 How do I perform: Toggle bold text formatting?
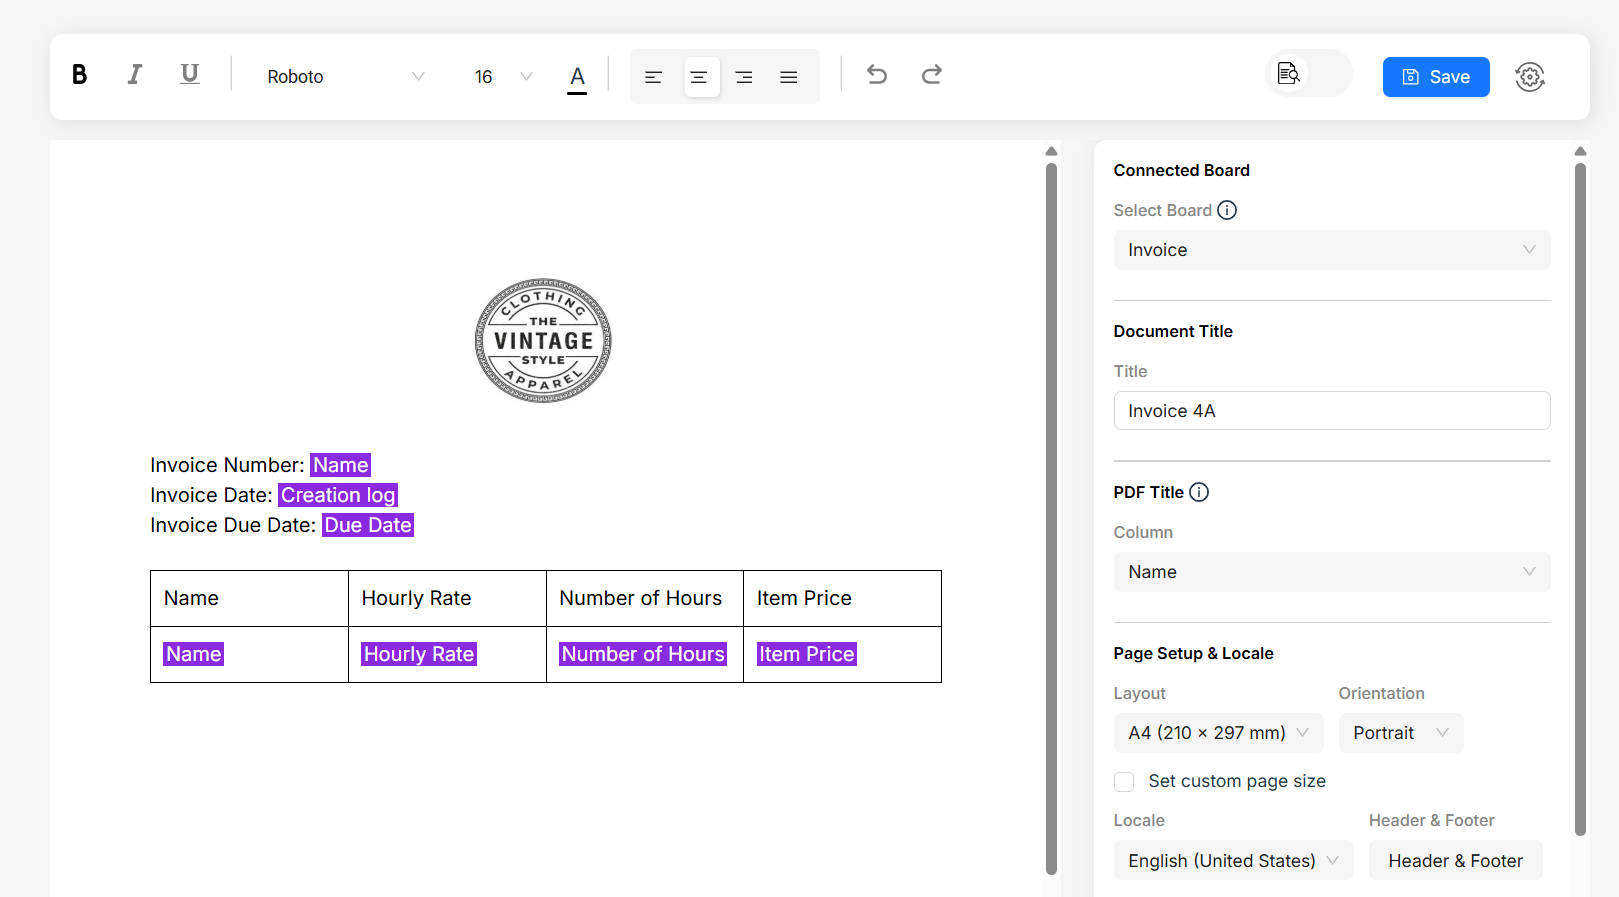pyautogui.click(x=80, y=76)
